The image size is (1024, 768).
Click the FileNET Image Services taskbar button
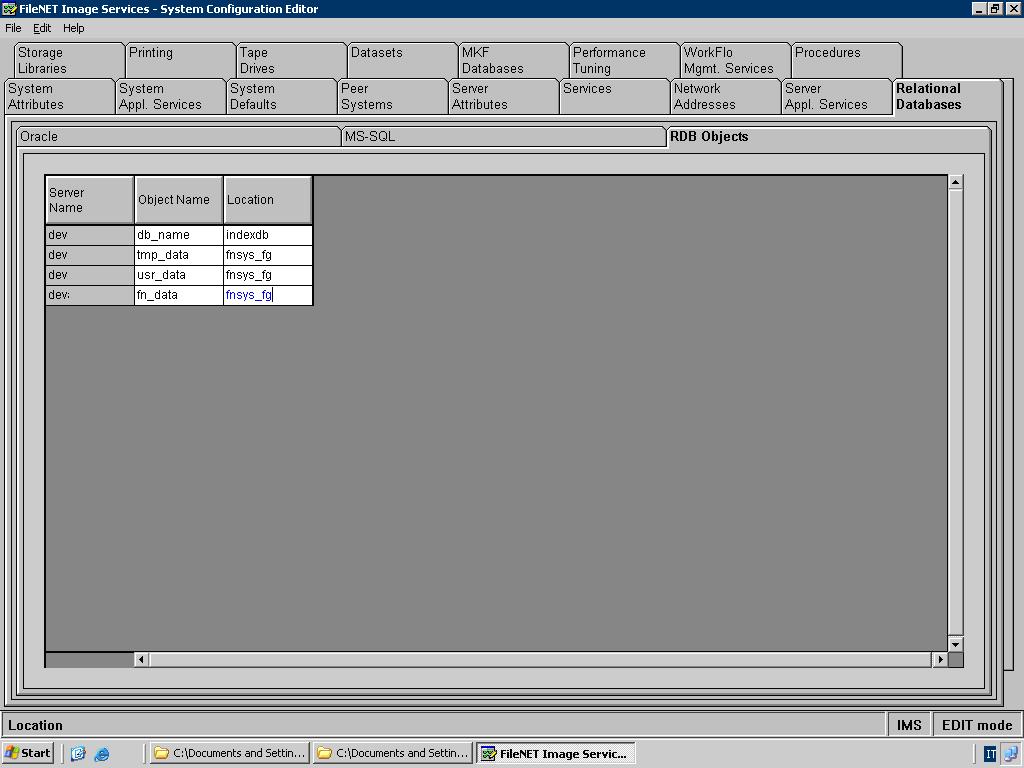pos(556,753)
